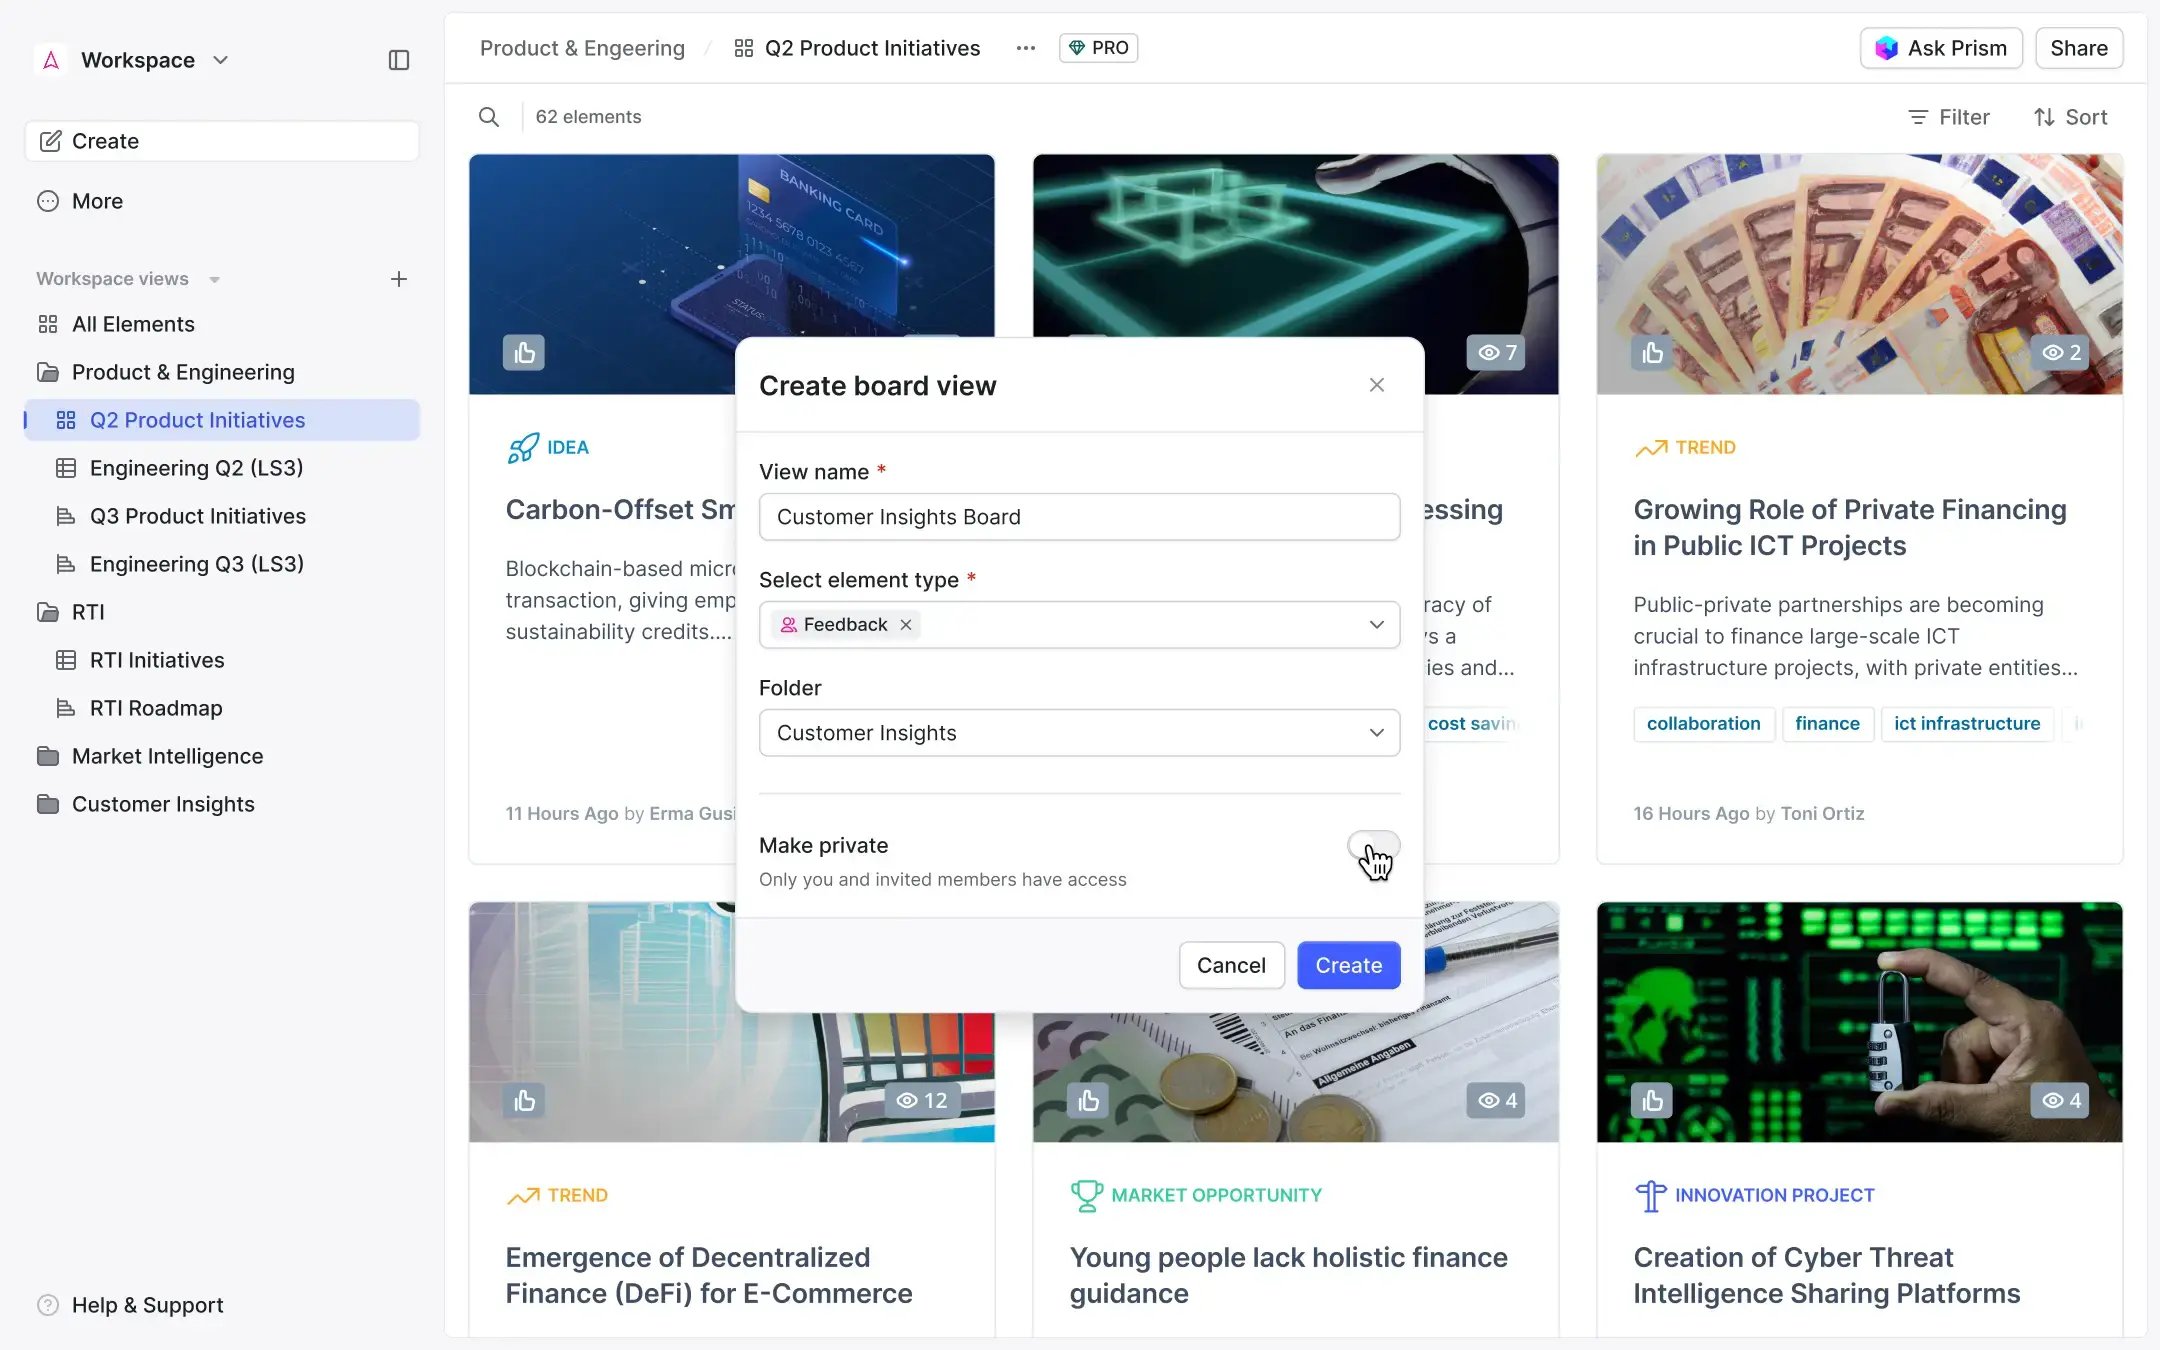The image size is (2160, 1350).
Task: Add a new workspace view
Action: [x=399, y=278]
